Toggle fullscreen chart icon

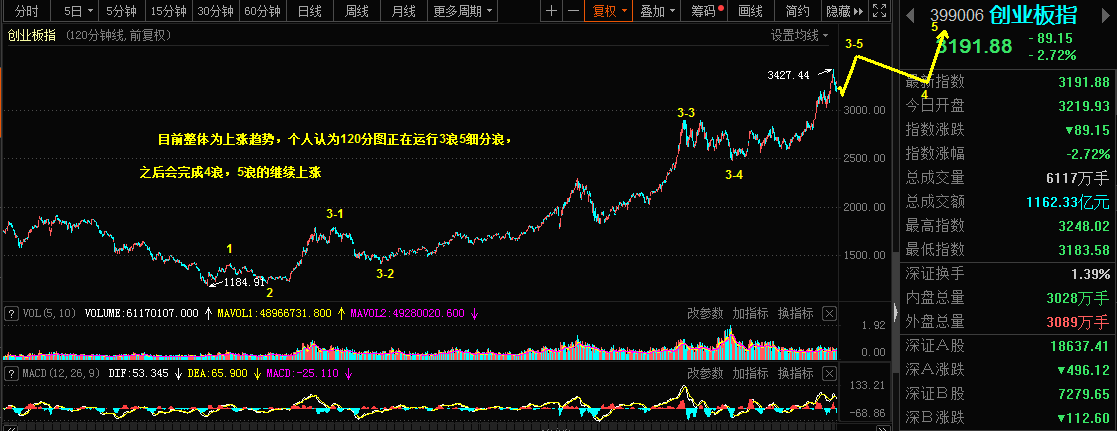pyautogui.click(x=880, y=11)
